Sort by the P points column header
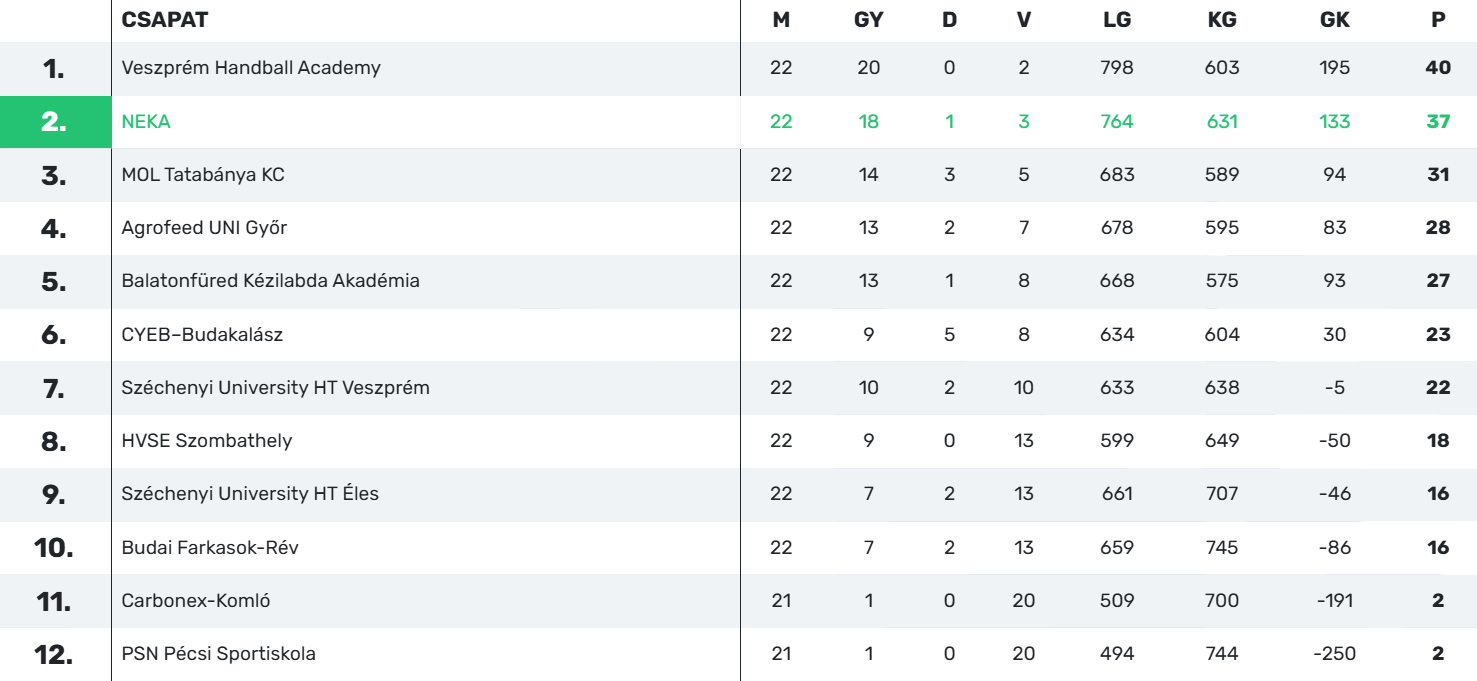The height and width of the screenshot is (681, 1477). tap(1438, 20)
